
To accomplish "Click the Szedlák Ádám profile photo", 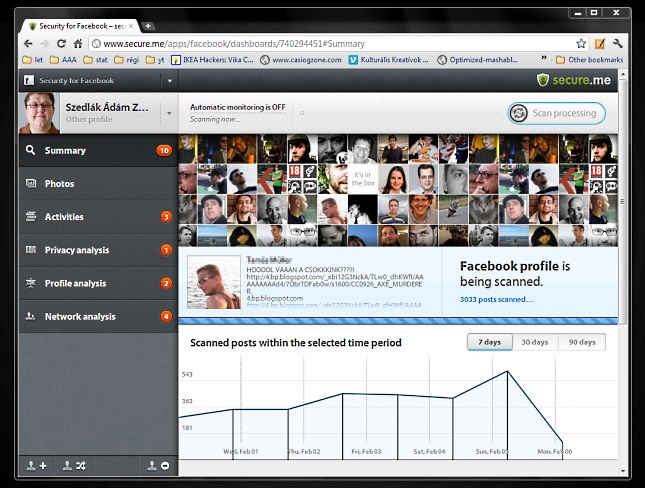I will click(39, 113).
